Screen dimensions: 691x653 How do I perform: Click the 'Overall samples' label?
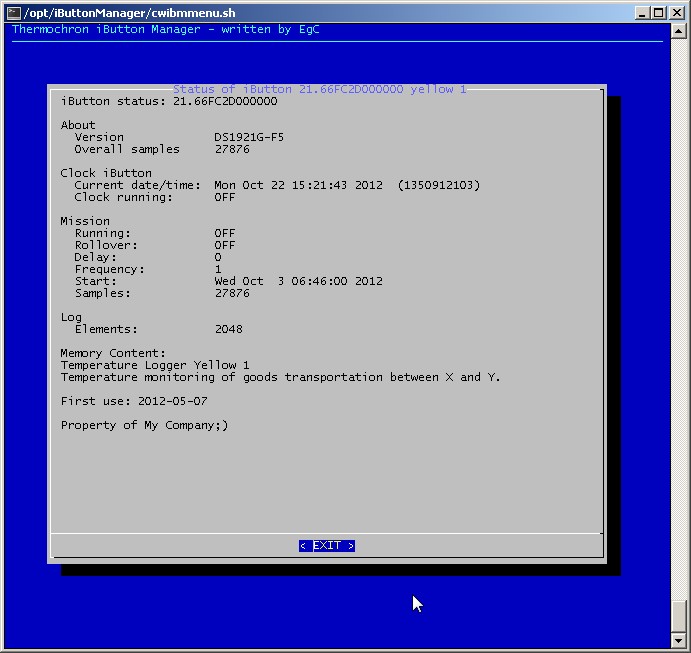point(127,149)
